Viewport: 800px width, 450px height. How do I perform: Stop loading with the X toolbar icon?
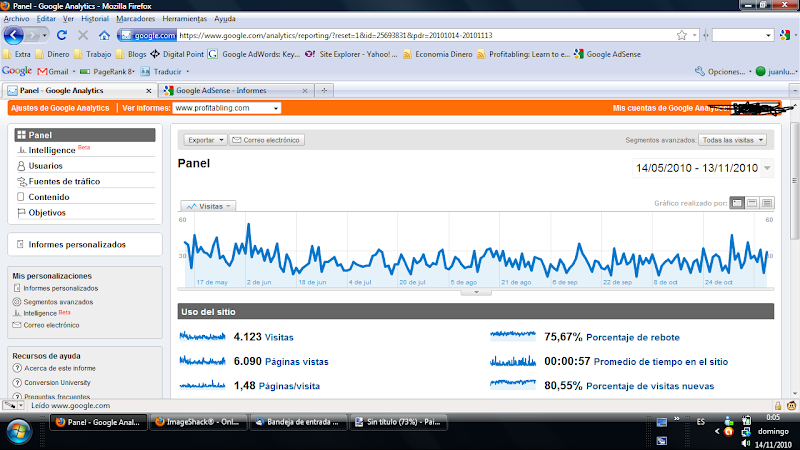click(x=83, y=35)
